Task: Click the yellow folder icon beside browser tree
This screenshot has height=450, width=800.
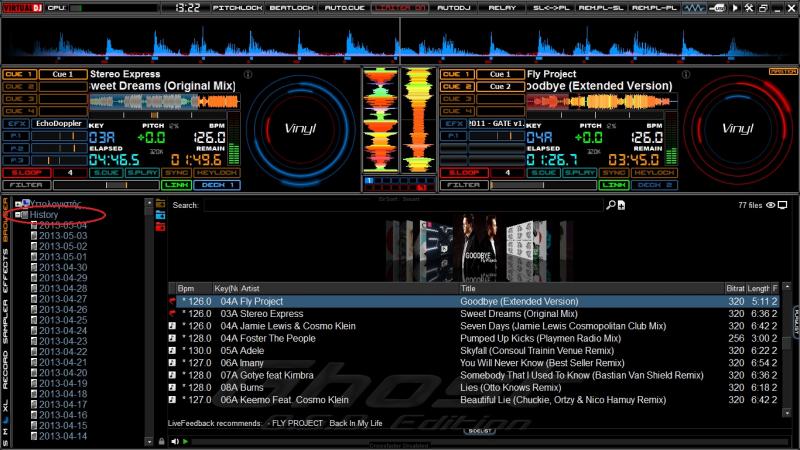Action: (x=160, y=204)
